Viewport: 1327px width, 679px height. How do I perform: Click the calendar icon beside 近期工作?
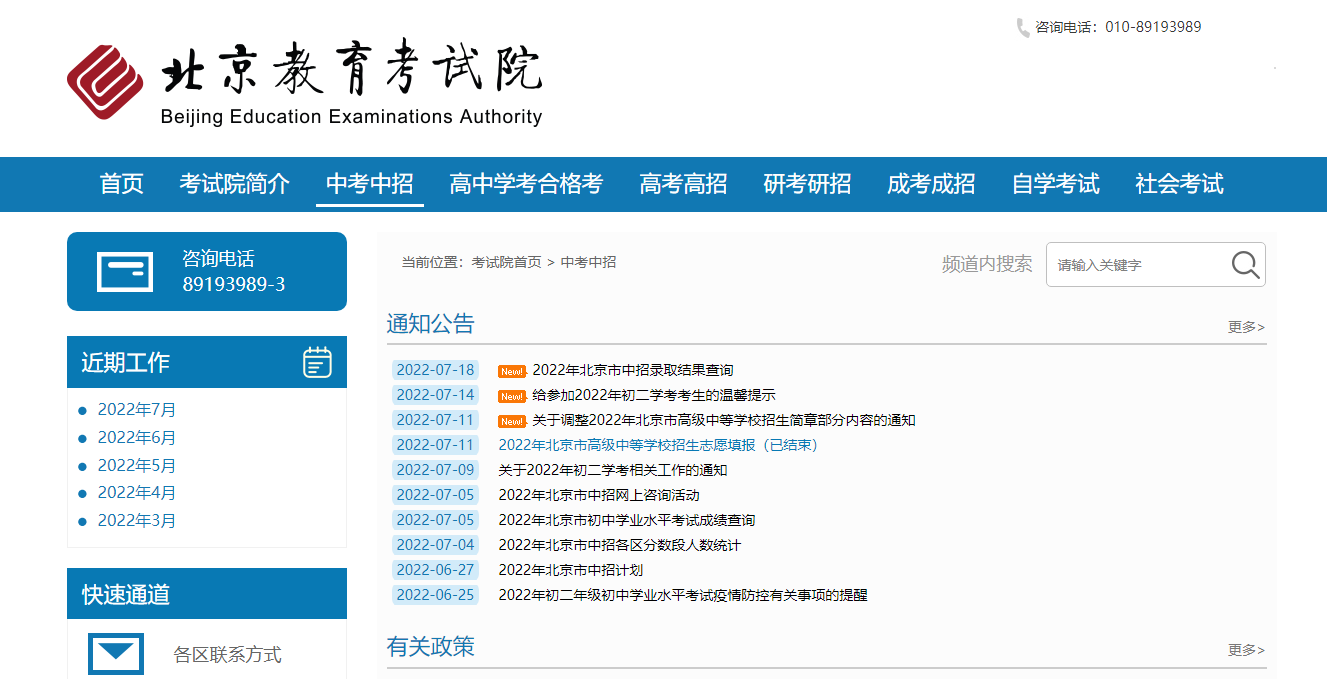[317, 362]
